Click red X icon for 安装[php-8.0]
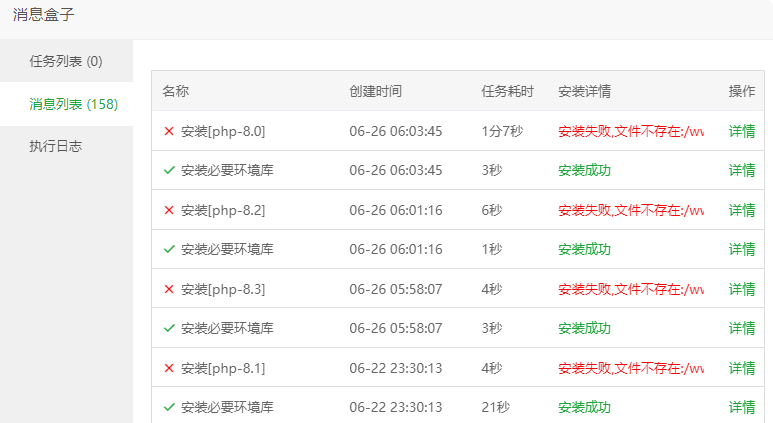Screen dimensions: 773x423 (169, 131)
